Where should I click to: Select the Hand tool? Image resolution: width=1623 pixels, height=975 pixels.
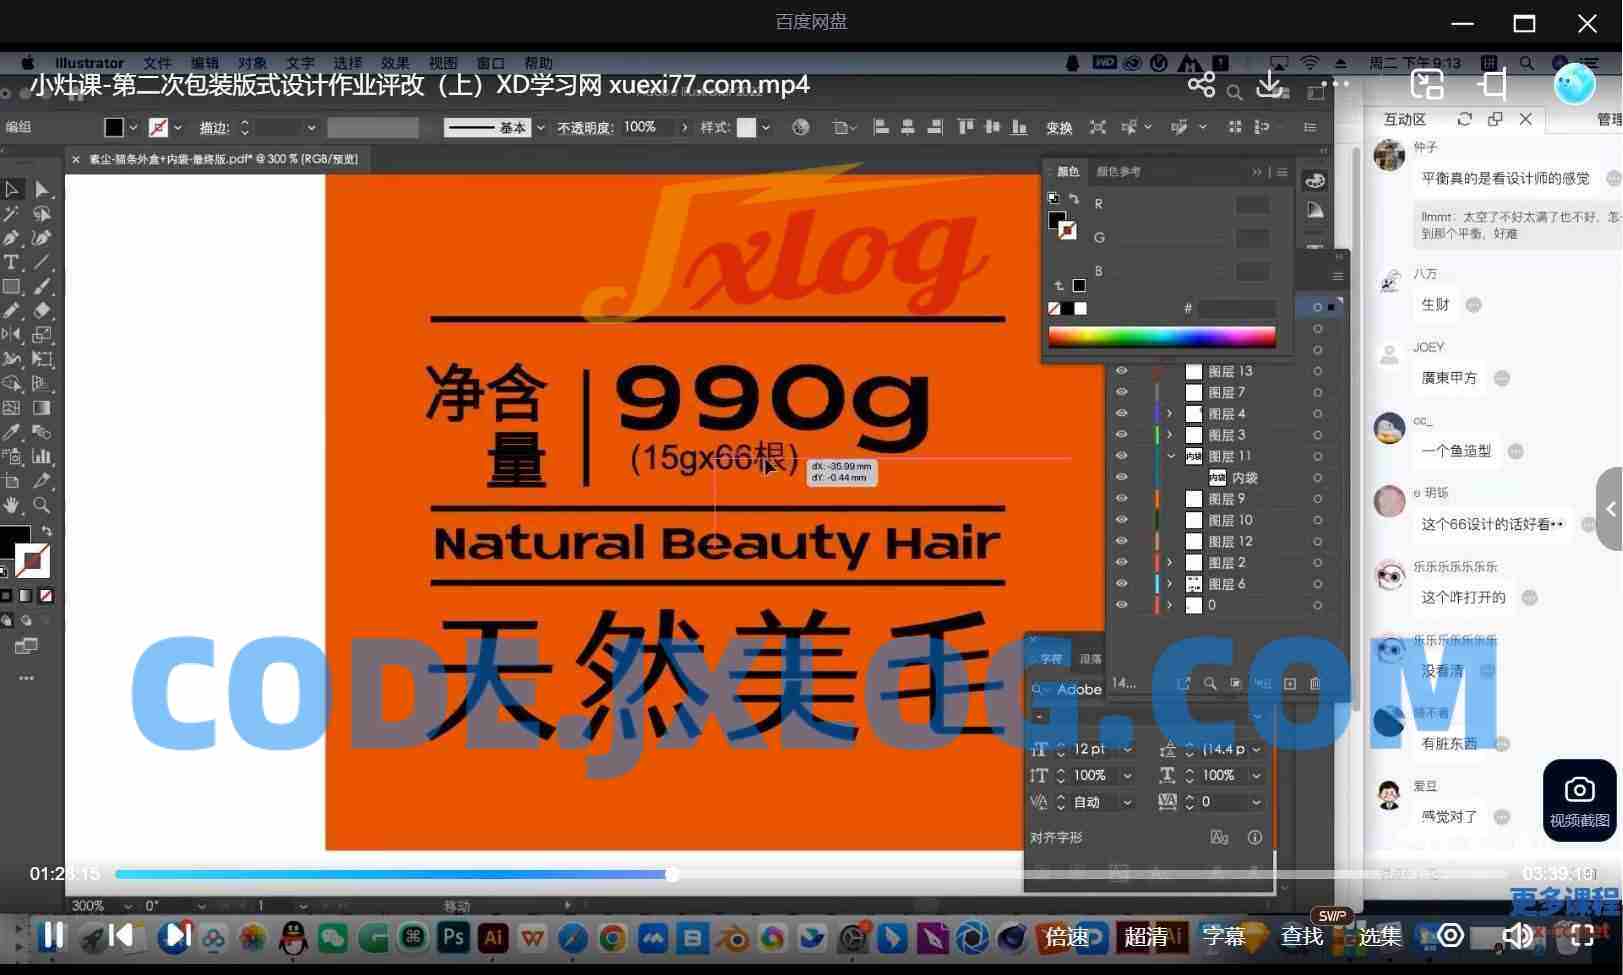click(x=12, y=505)
